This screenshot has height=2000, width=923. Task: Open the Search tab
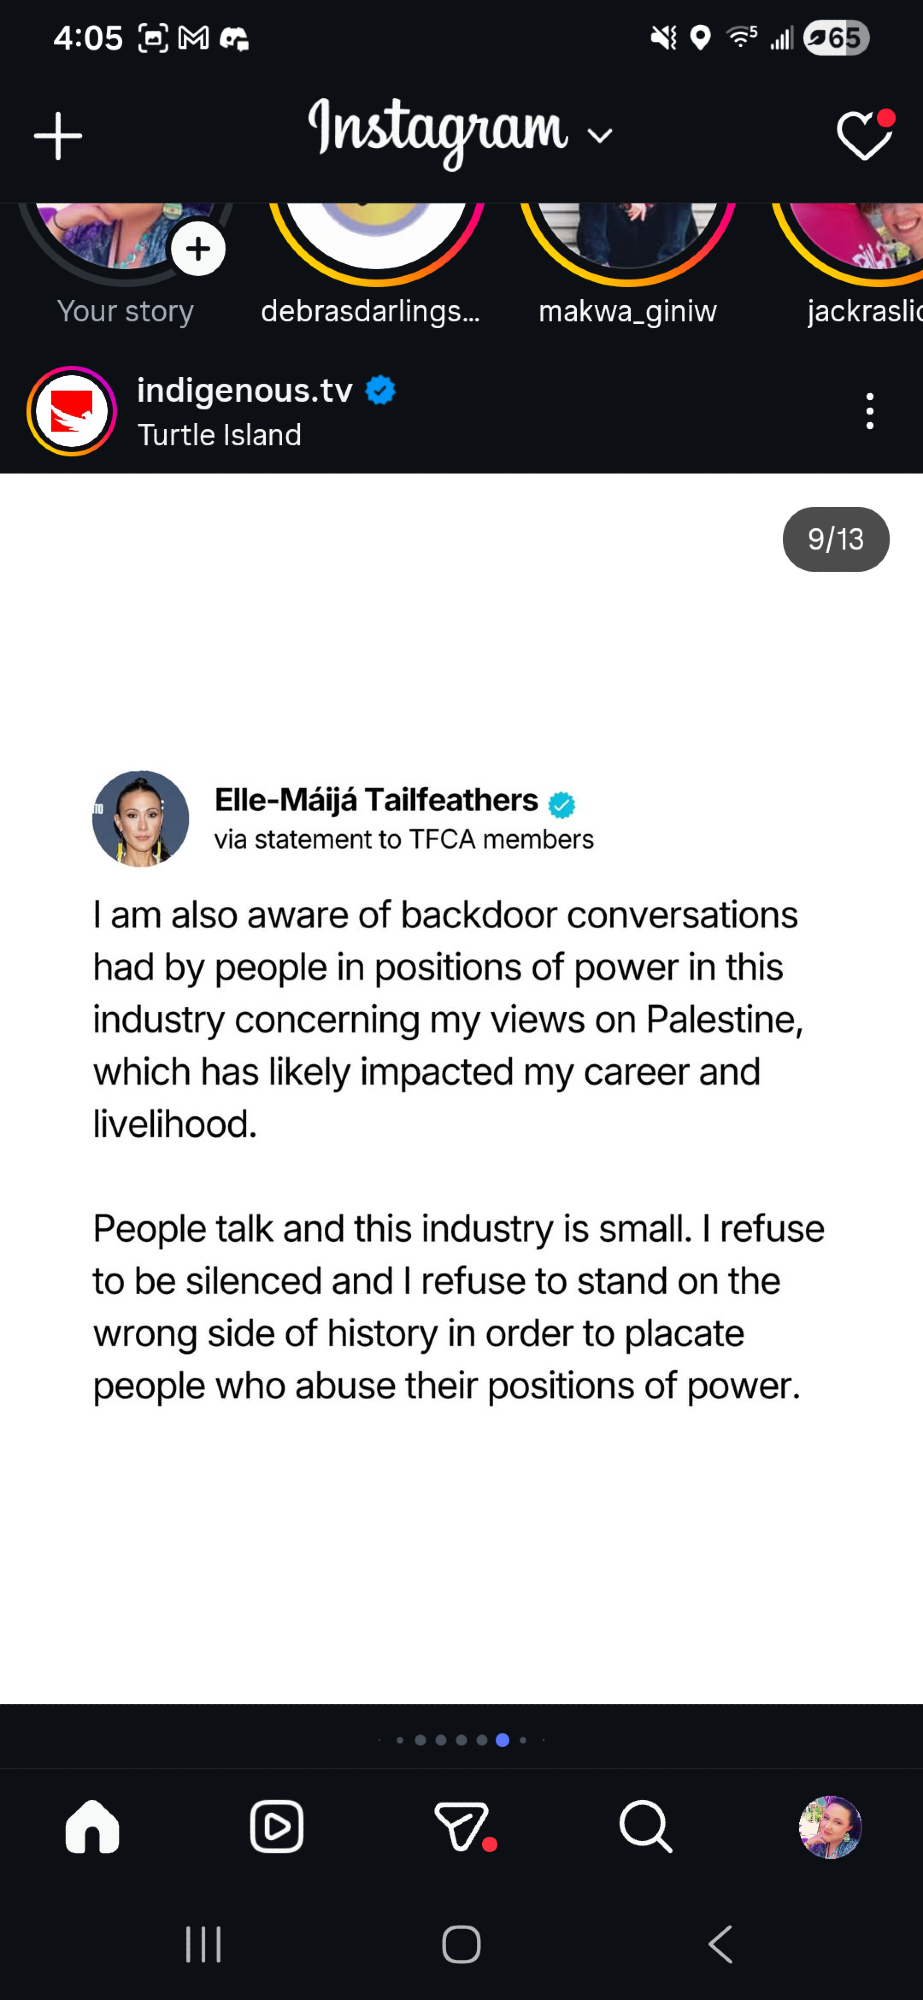tap(645, 1827)
